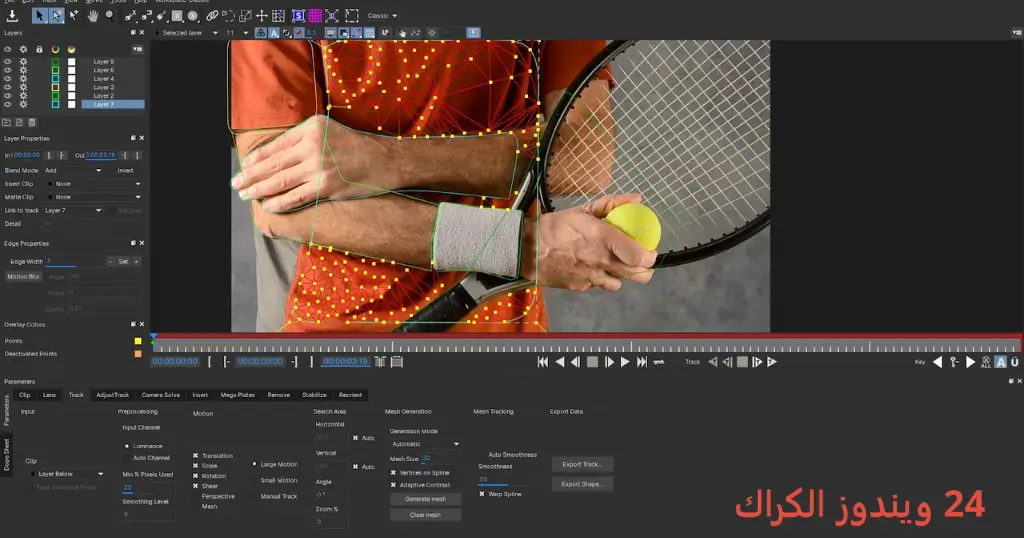Select the Create X-Spline Layer tool
This screenshot has width=1024, height=538.
[x=131, y=15]
